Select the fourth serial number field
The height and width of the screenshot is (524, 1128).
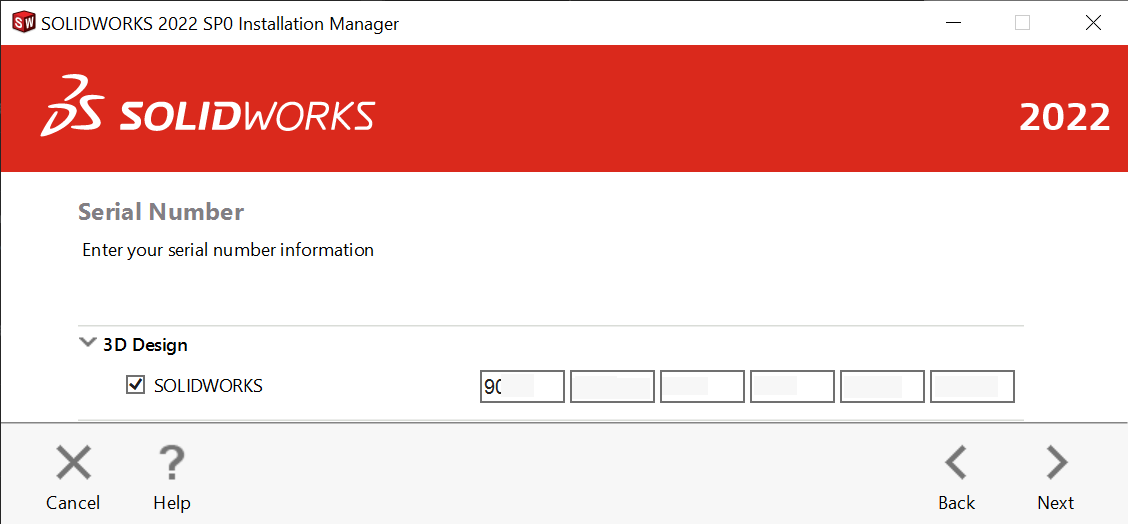coord(792,387)
